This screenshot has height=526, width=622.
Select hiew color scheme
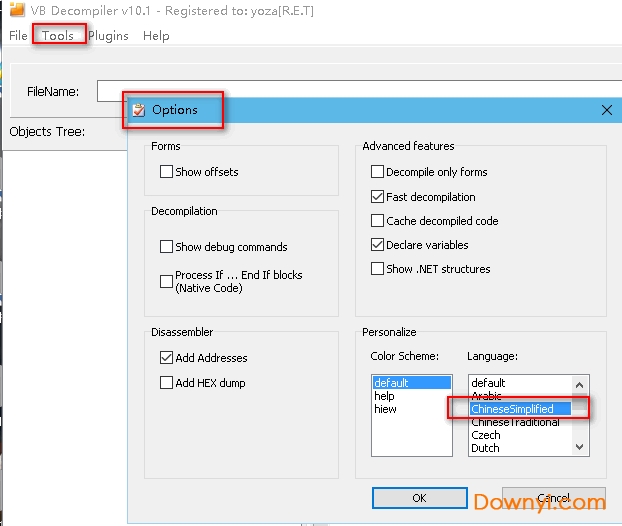(x=384, y=409)
